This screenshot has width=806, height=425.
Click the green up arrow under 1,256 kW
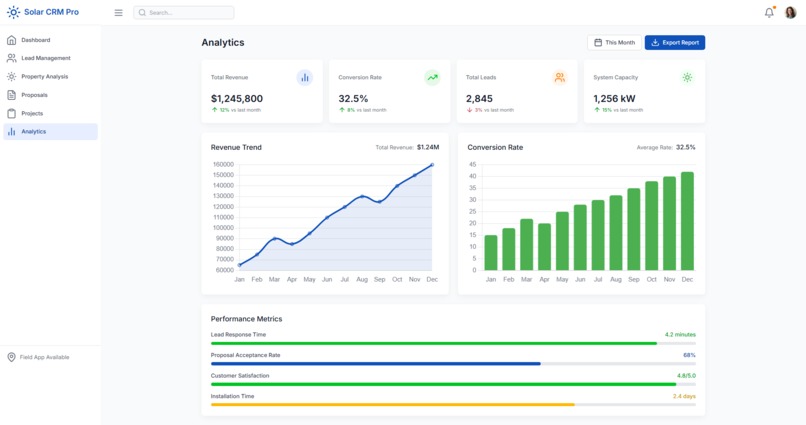(x=597, y=110)
